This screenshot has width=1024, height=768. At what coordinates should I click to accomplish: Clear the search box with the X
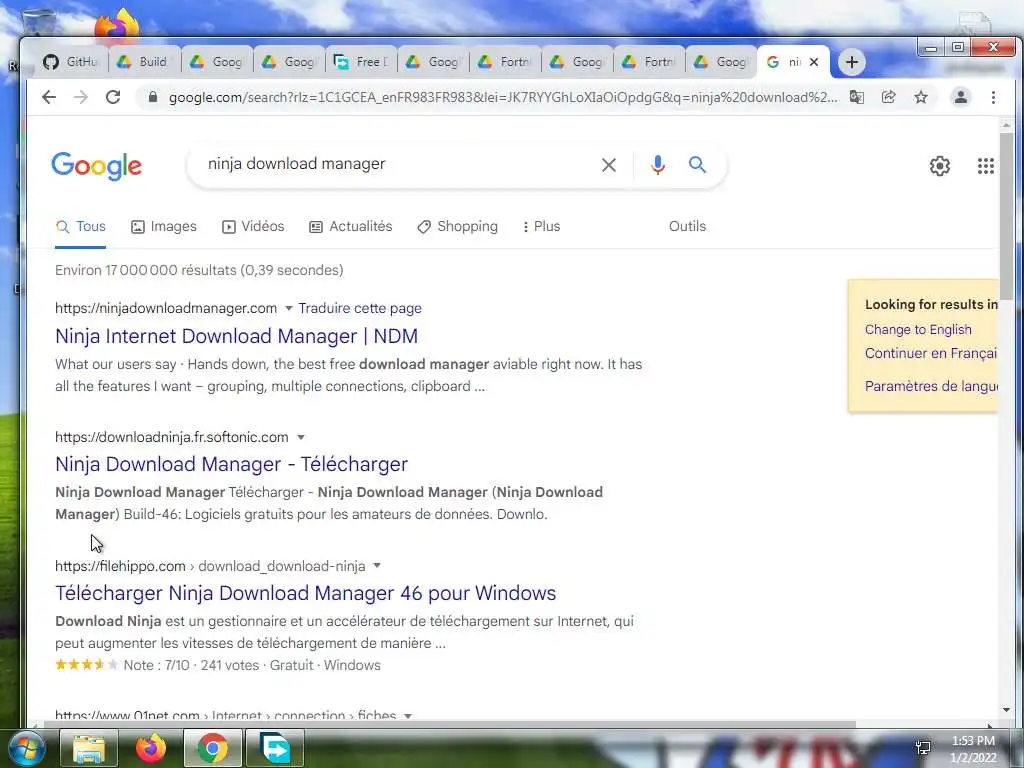[x=609, y=165]
